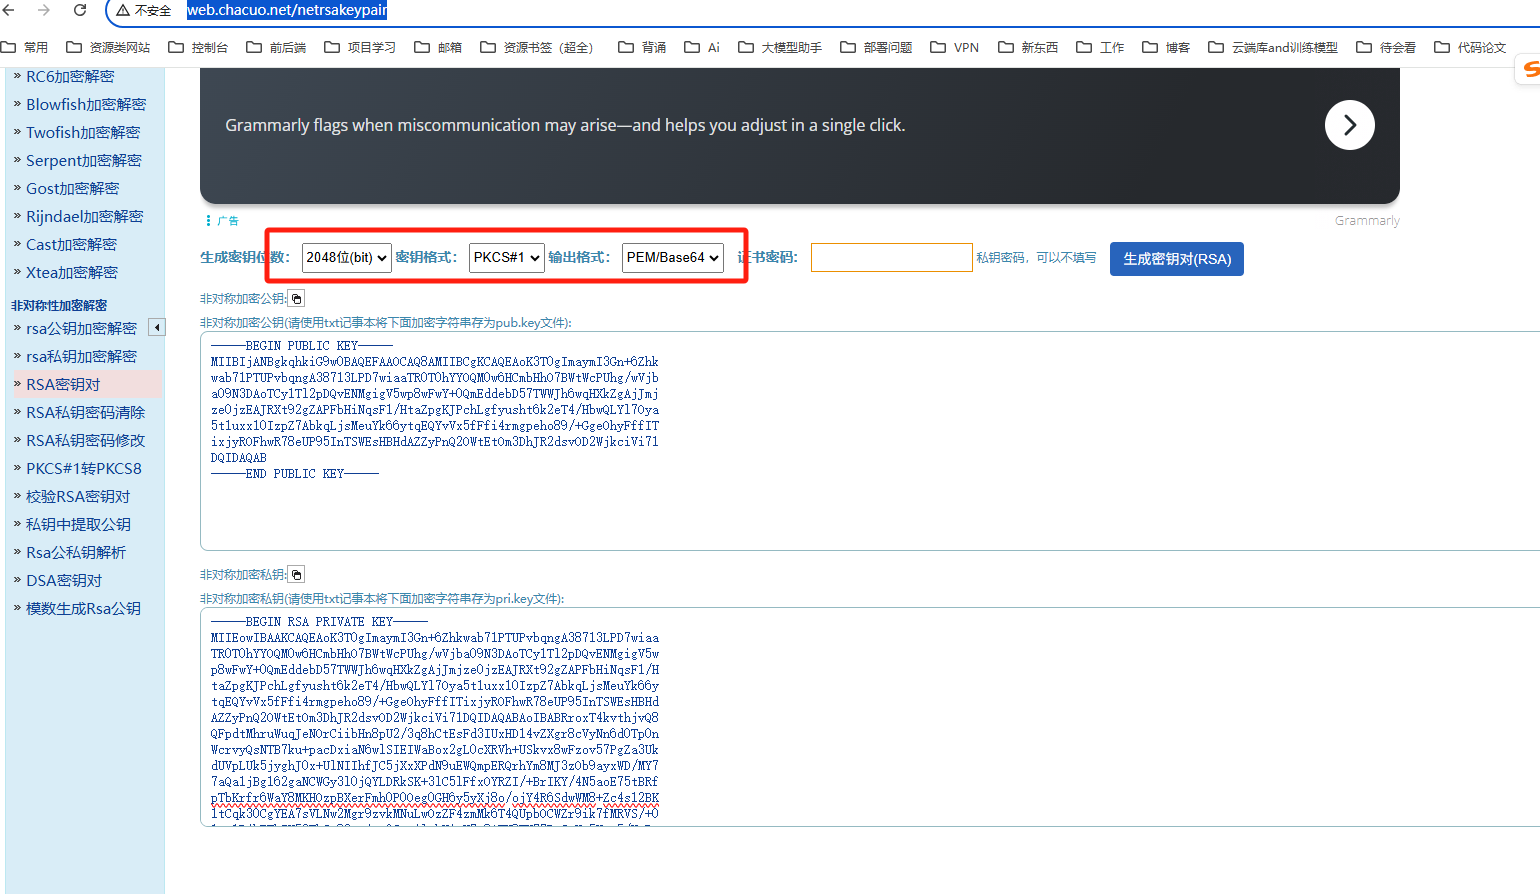
Task: Open Cast加密解密 in the sidebar
Action: click(x=71, y=244)
